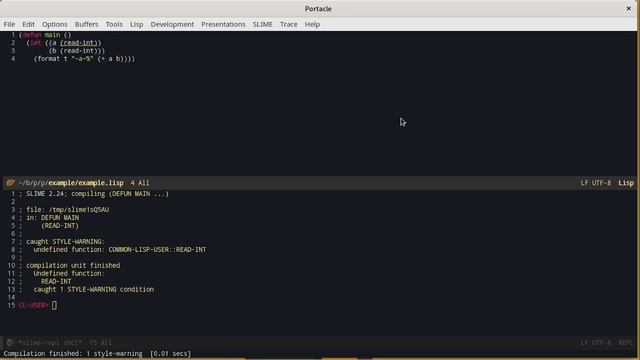Click 'in: DEFUN MAIN' REPL line
The image size is (640, 360).
point(53,218)
